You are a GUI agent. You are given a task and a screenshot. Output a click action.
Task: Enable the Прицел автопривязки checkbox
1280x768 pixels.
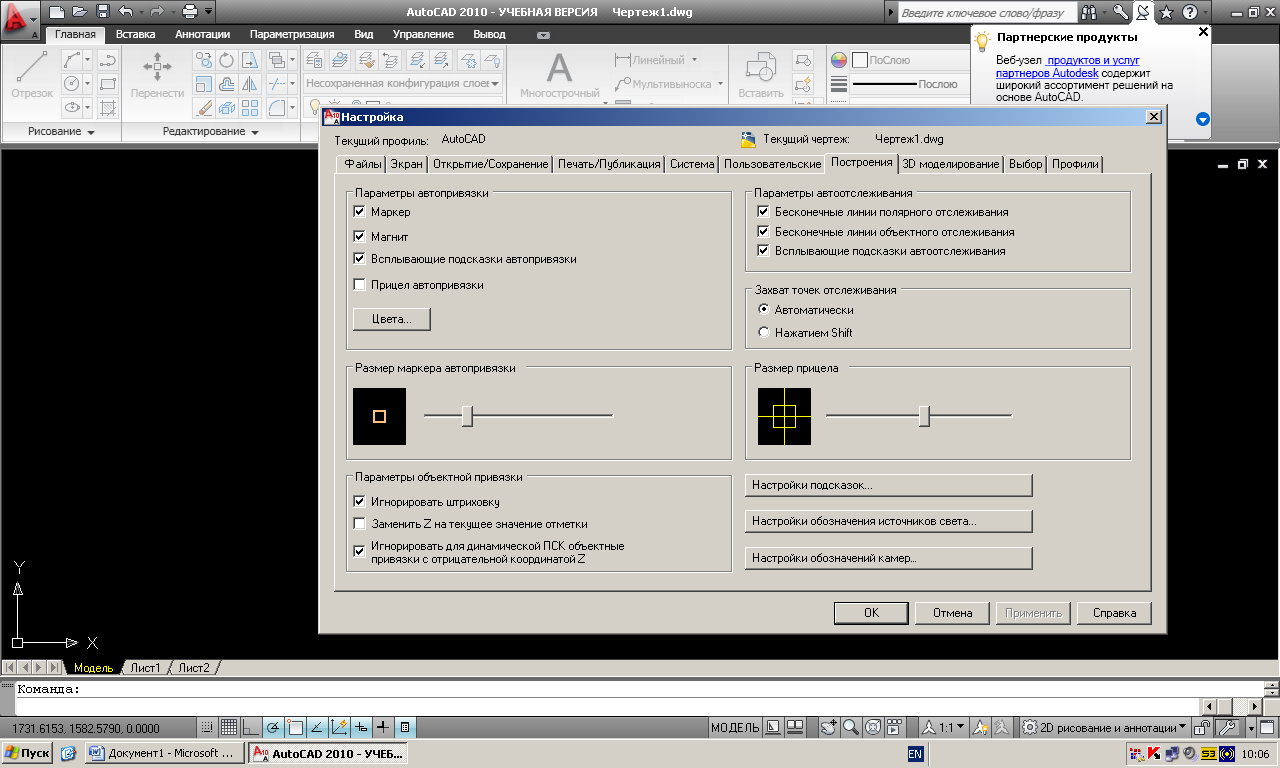click(x=360, y=285)
